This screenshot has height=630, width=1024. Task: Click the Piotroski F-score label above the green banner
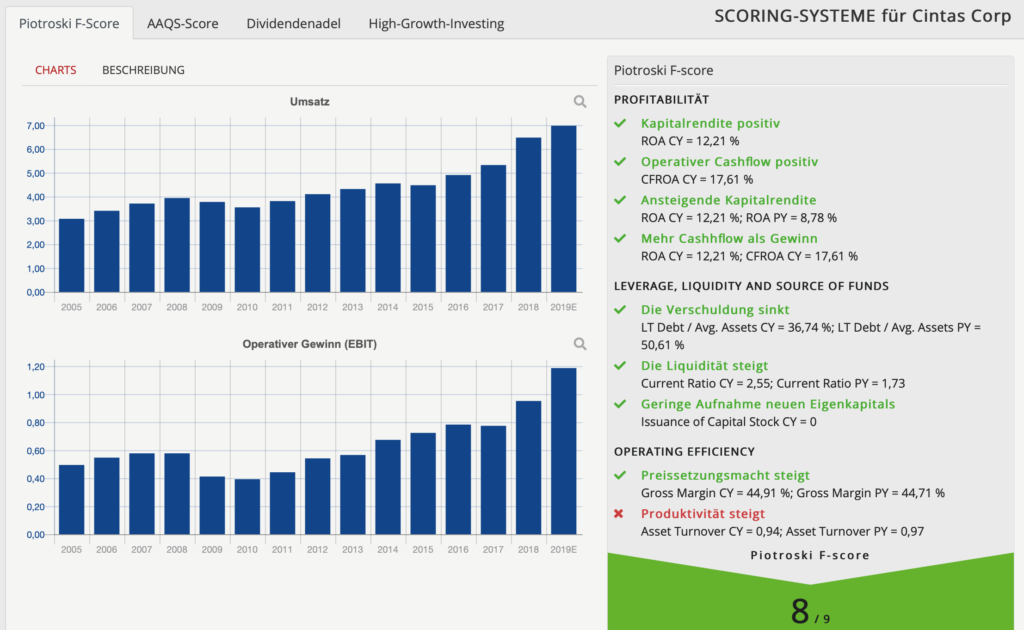(x=810, y=556)
